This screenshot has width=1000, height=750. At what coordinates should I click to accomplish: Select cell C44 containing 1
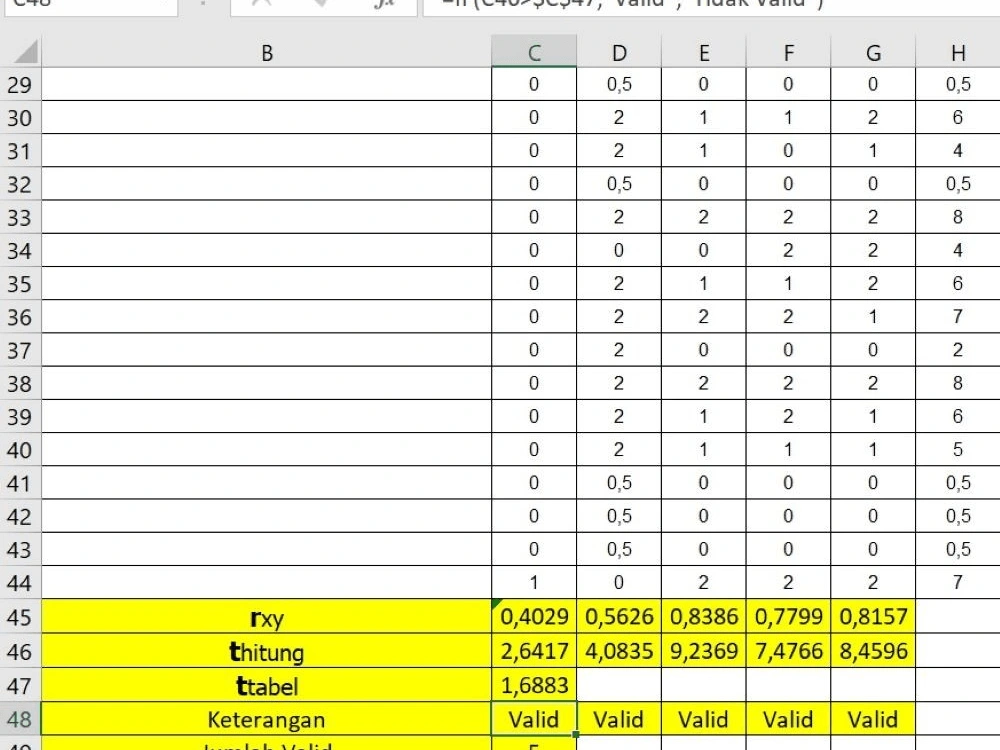(x=534, y=582)
